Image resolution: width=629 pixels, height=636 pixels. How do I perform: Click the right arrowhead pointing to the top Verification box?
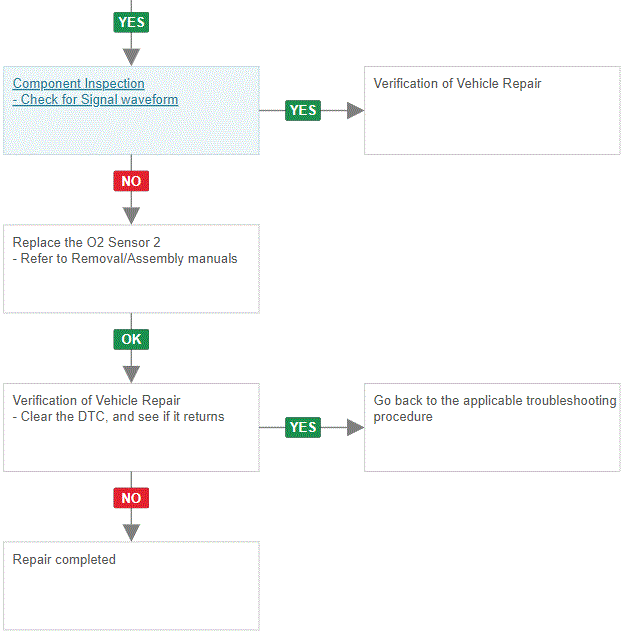point(355,110)
